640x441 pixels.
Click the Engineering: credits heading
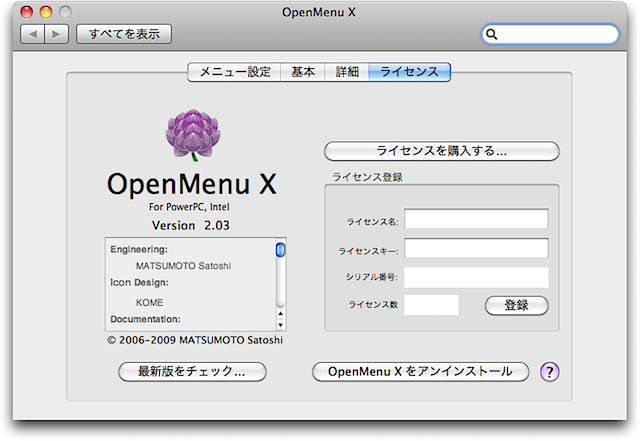tap(139, 249)
